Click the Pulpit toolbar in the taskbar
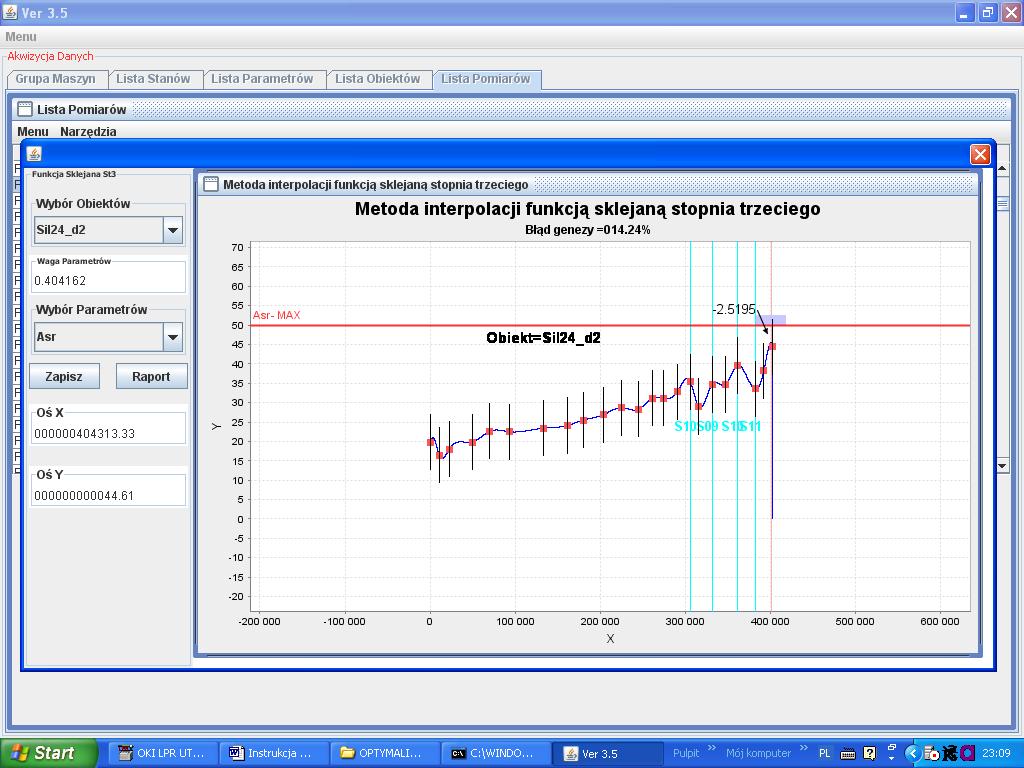 pyautogui.click(x=686, y=753)
